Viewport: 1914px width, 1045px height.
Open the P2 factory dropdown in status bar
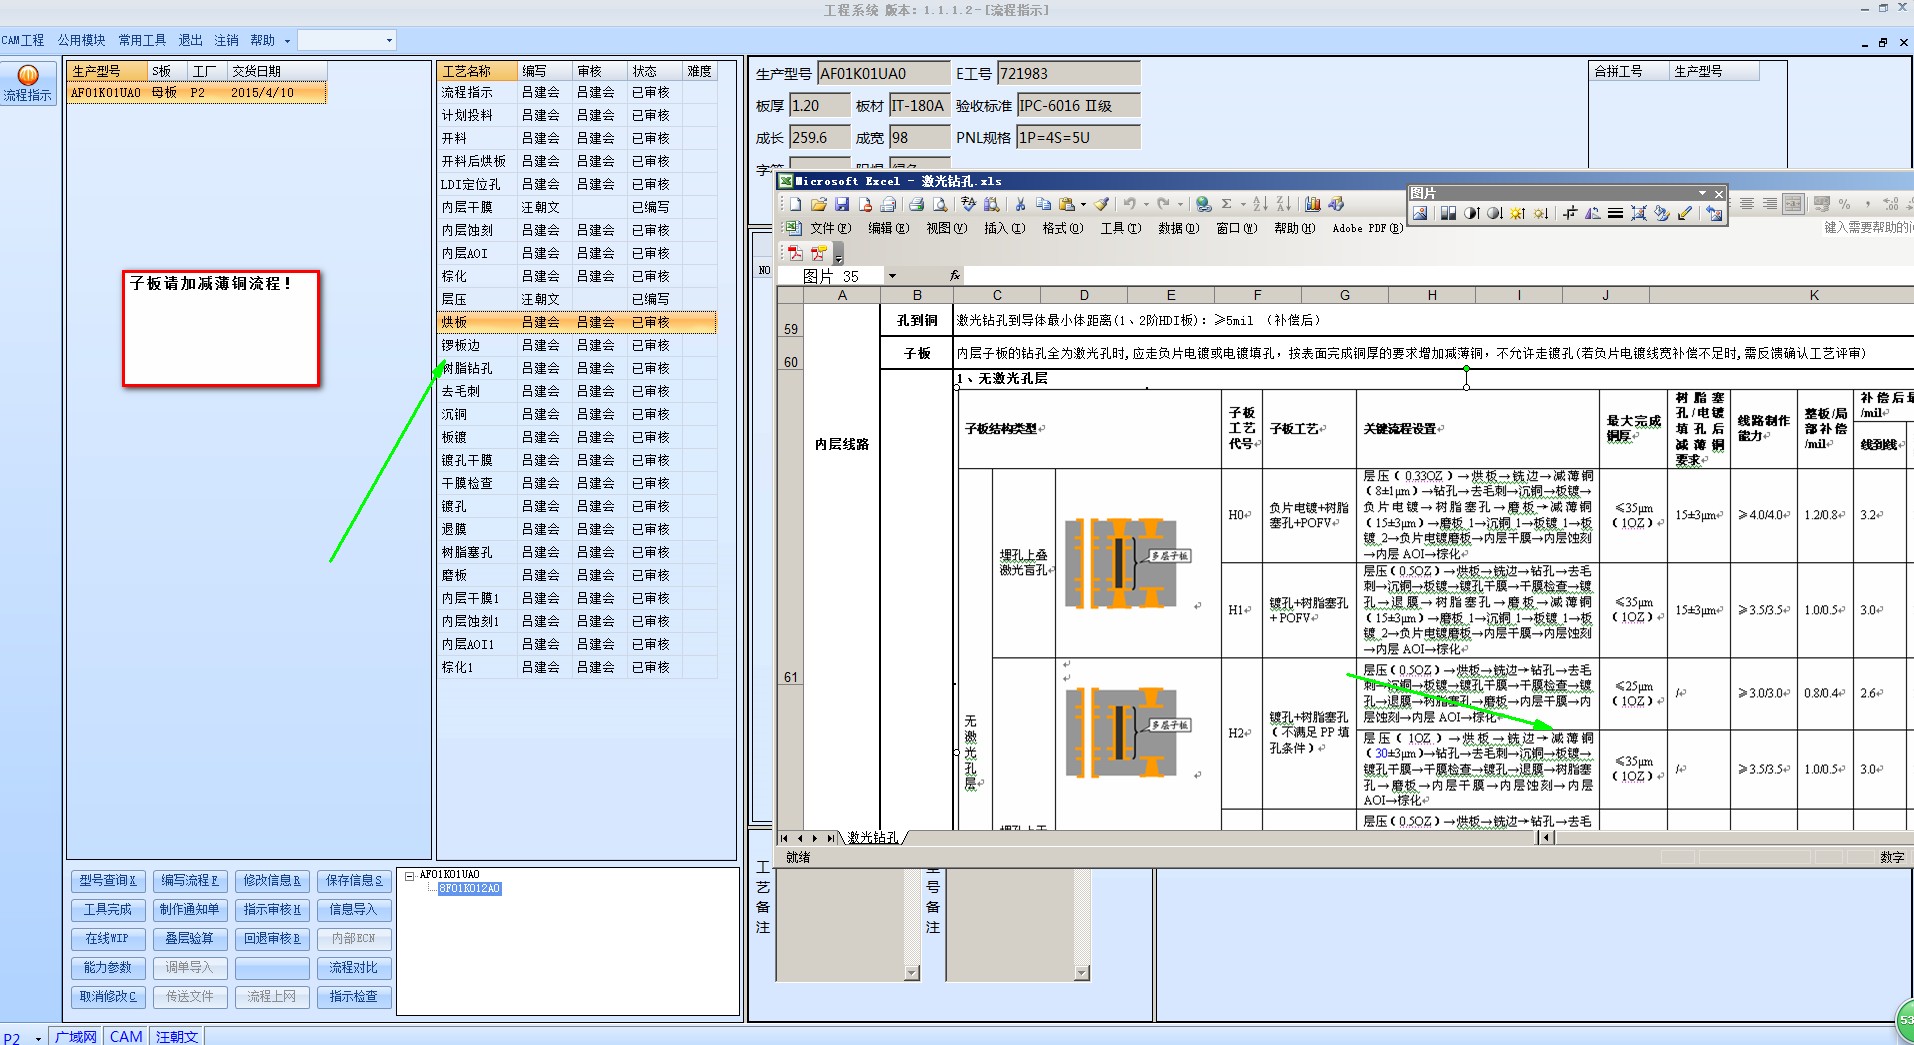click(38, 1038)
